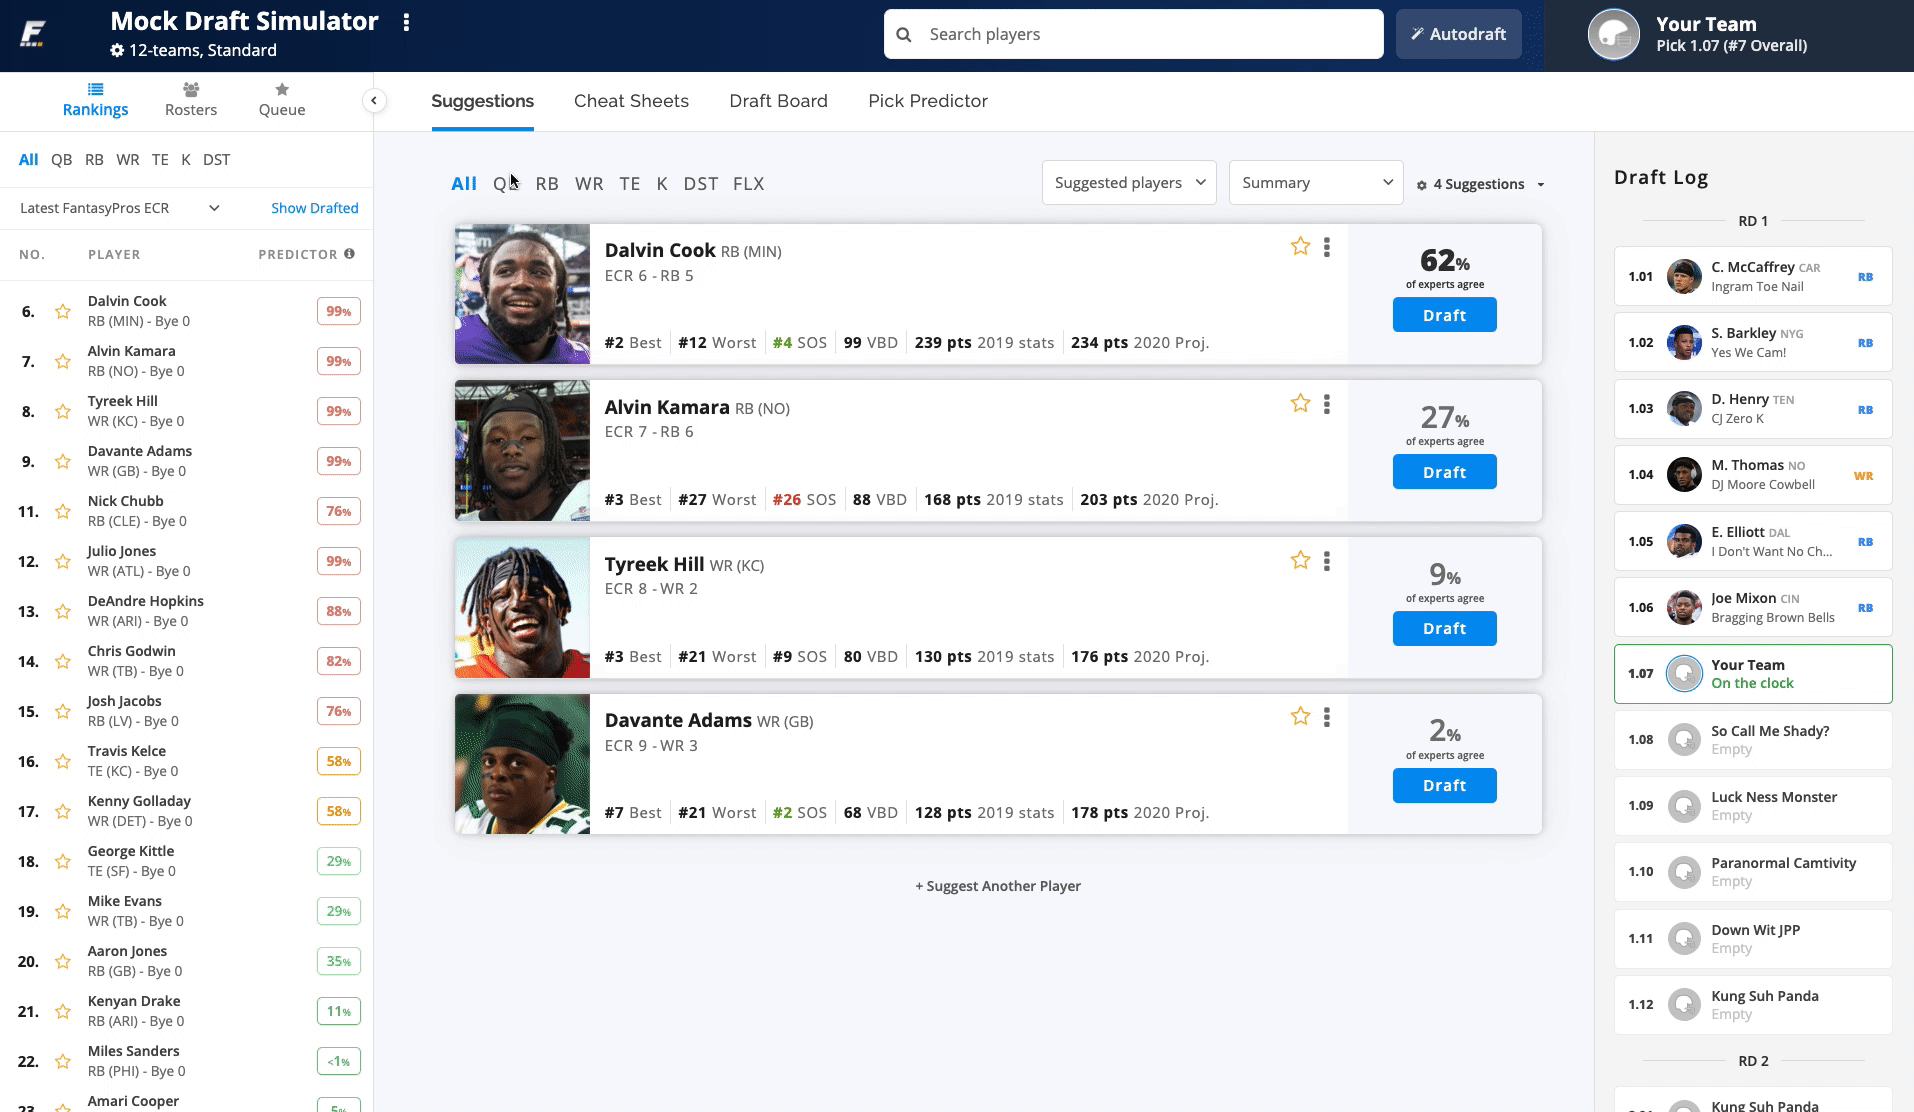Click the Predictor info icon
This screenshot has width=1914, height=1112.
[x=349, y=254]
